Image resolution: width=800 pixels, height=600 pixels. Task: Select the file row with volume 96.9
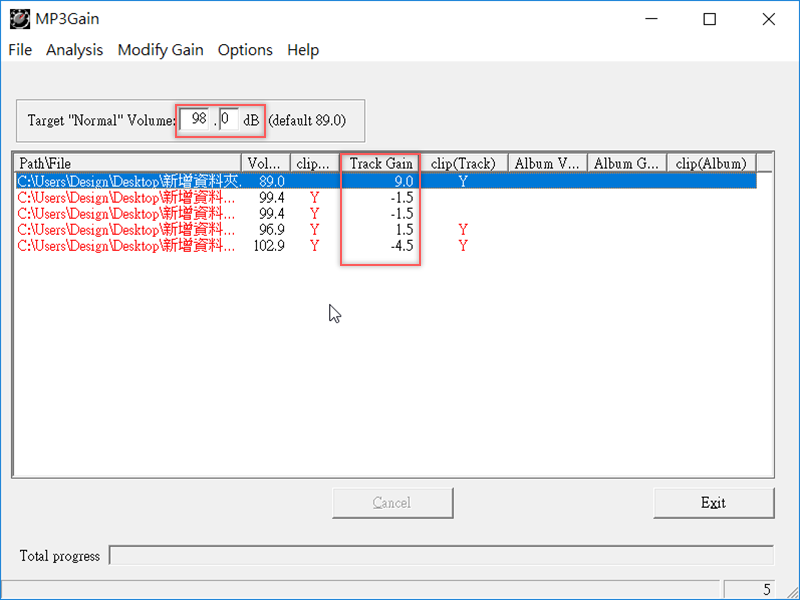[386, 230]
